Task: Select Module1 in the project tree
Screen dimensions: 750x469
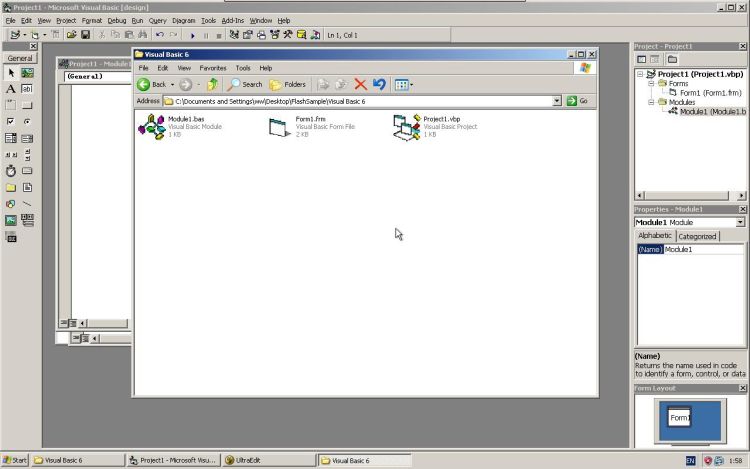Action: (x=712, y=111)
